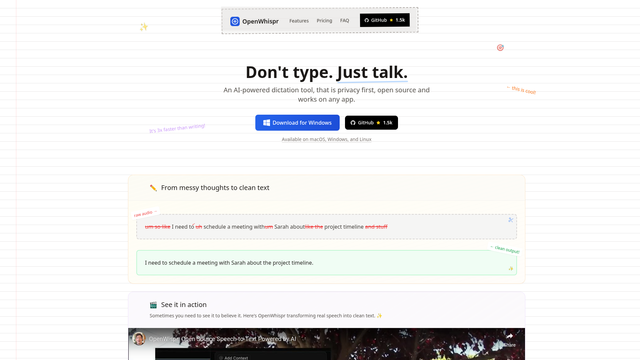
Task: Click the Share arrow icon on video
Action: 509,336
